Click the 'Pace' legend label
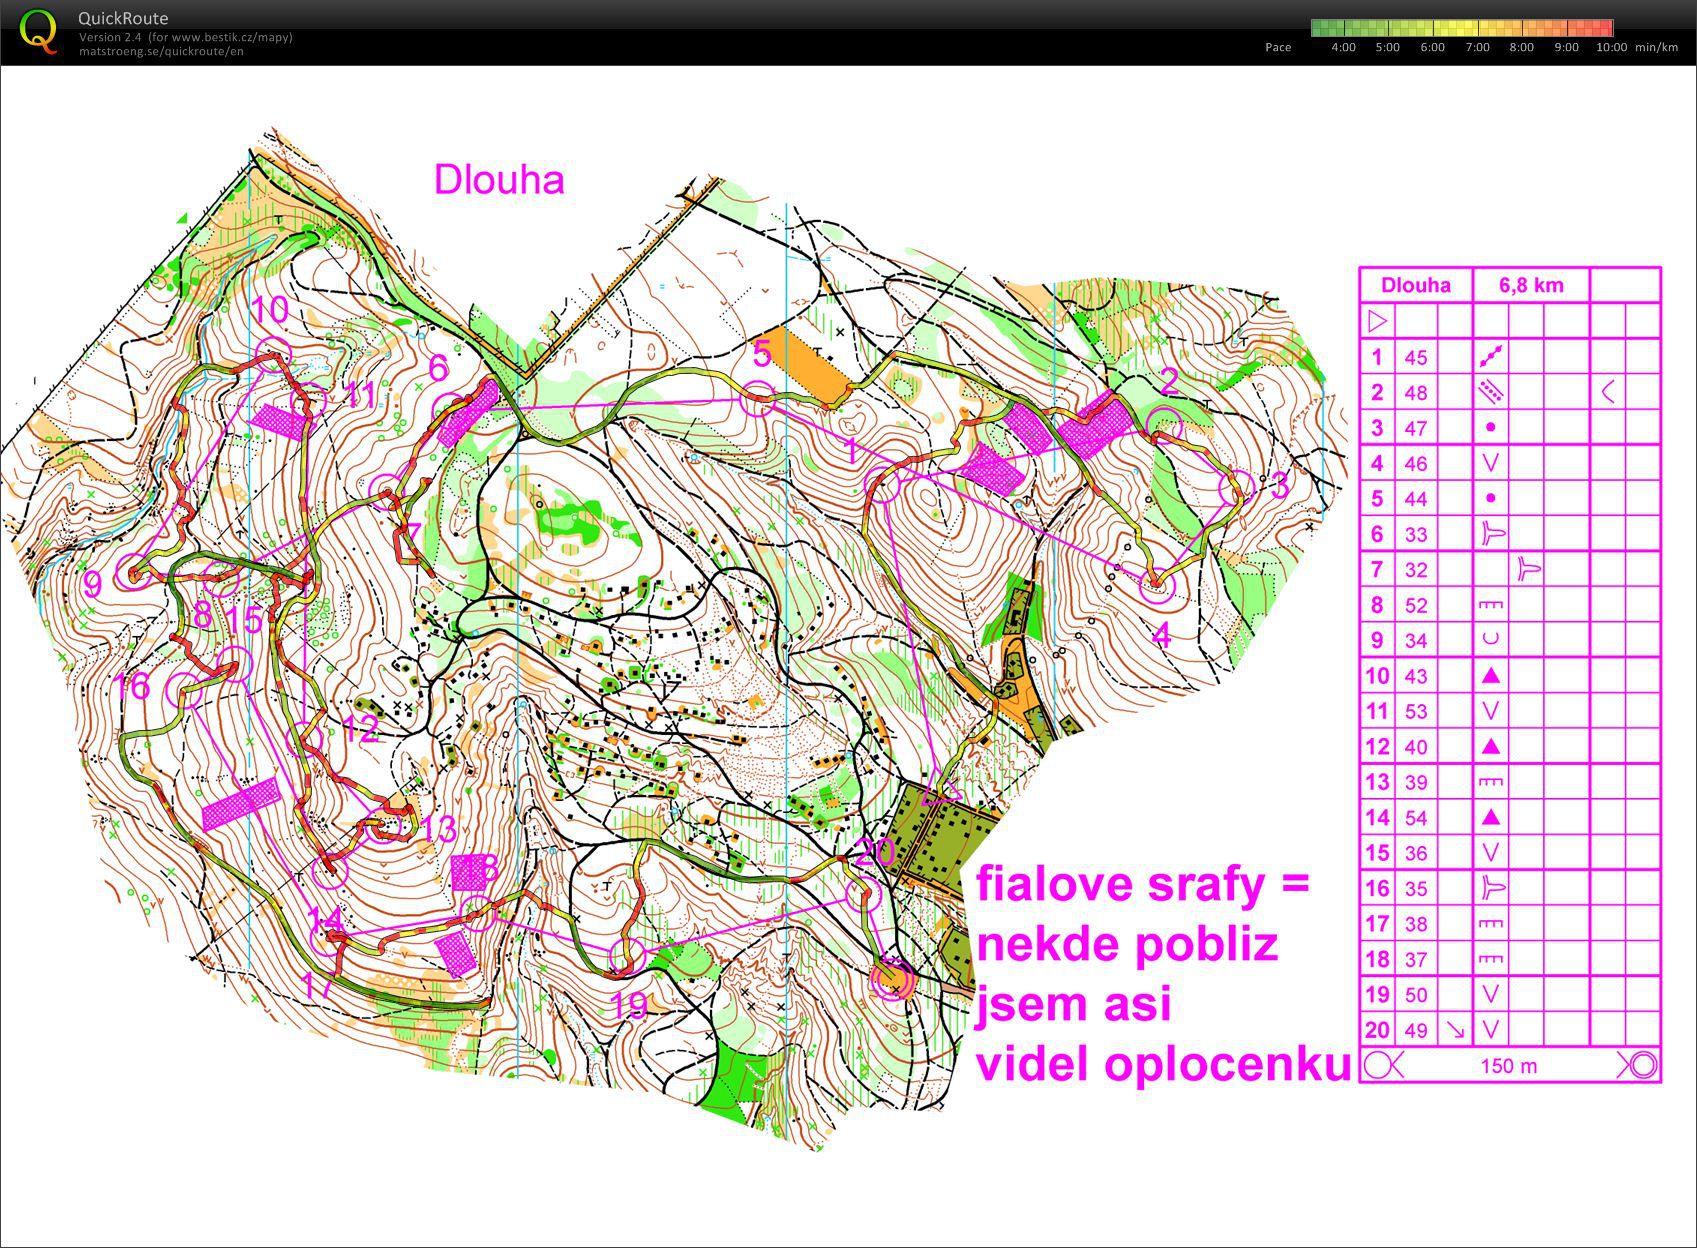This screenshot has height=1248, width=1697. (x=1278, y=47)
